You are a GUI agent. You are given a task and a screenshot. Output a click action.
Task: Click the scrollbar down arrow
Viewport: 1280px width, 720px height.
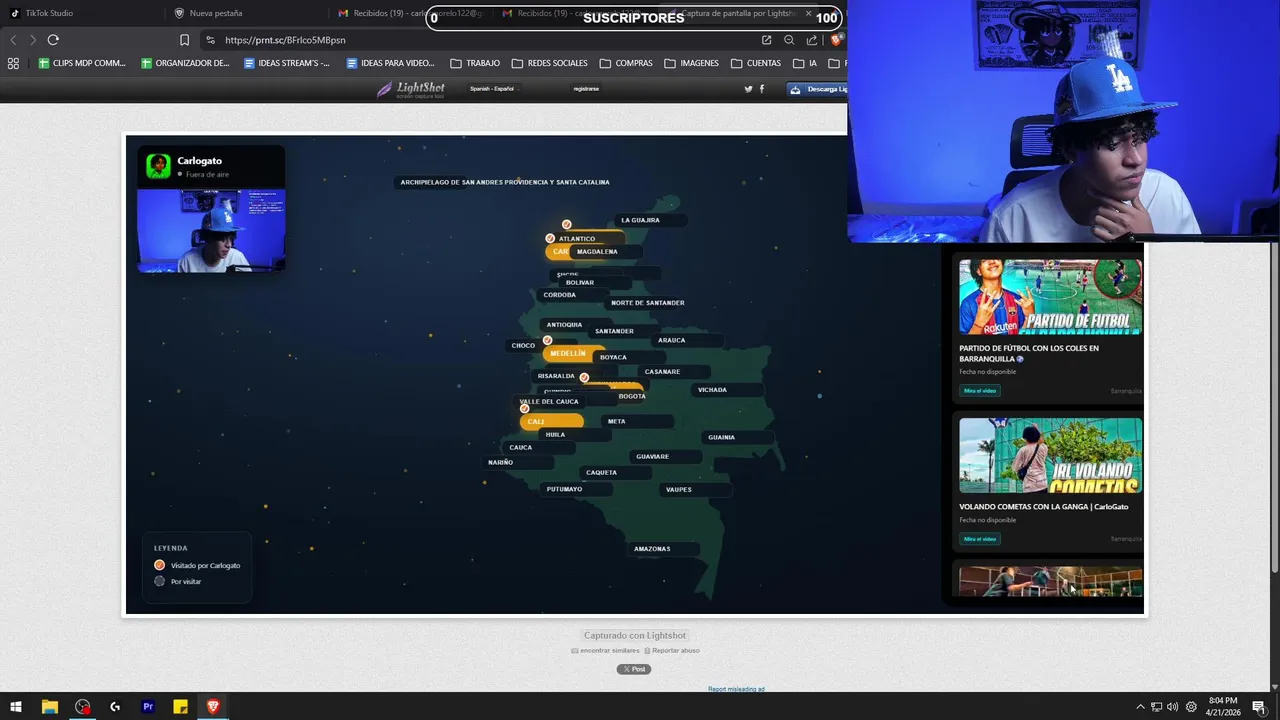click(x=1274, y=685)
